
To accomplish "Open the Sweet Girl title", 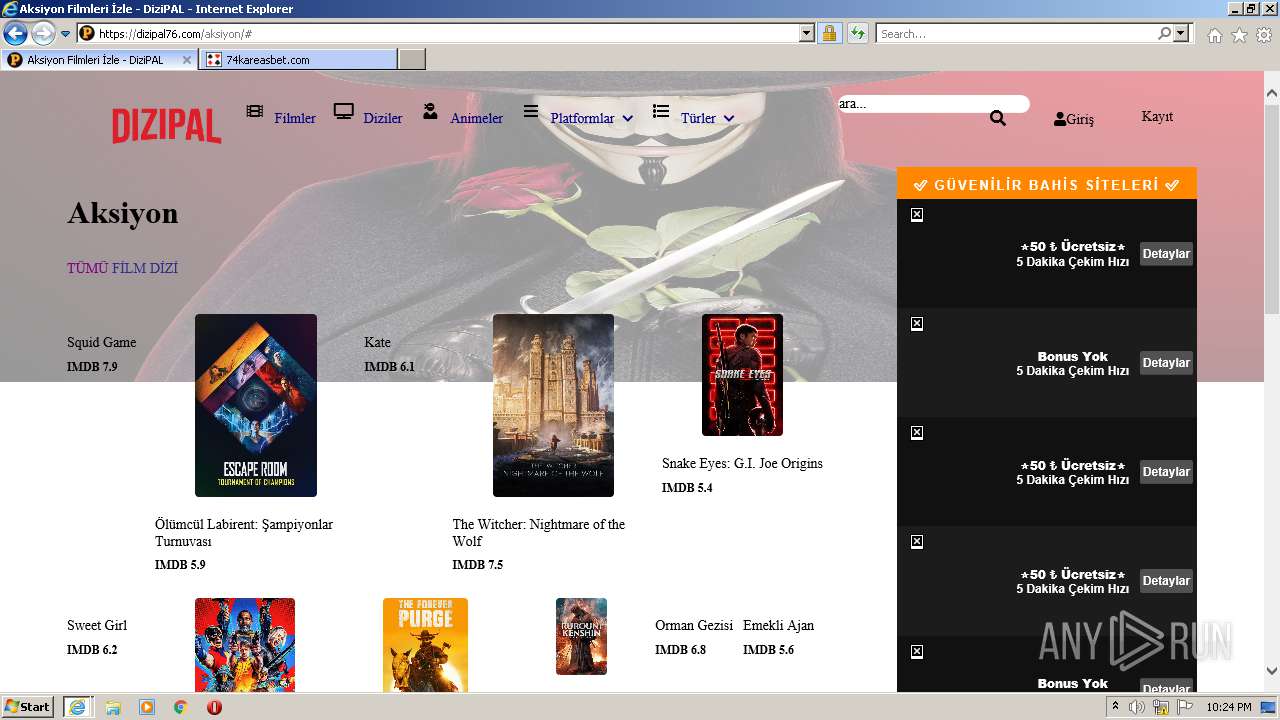I will (x=97, y=625).
